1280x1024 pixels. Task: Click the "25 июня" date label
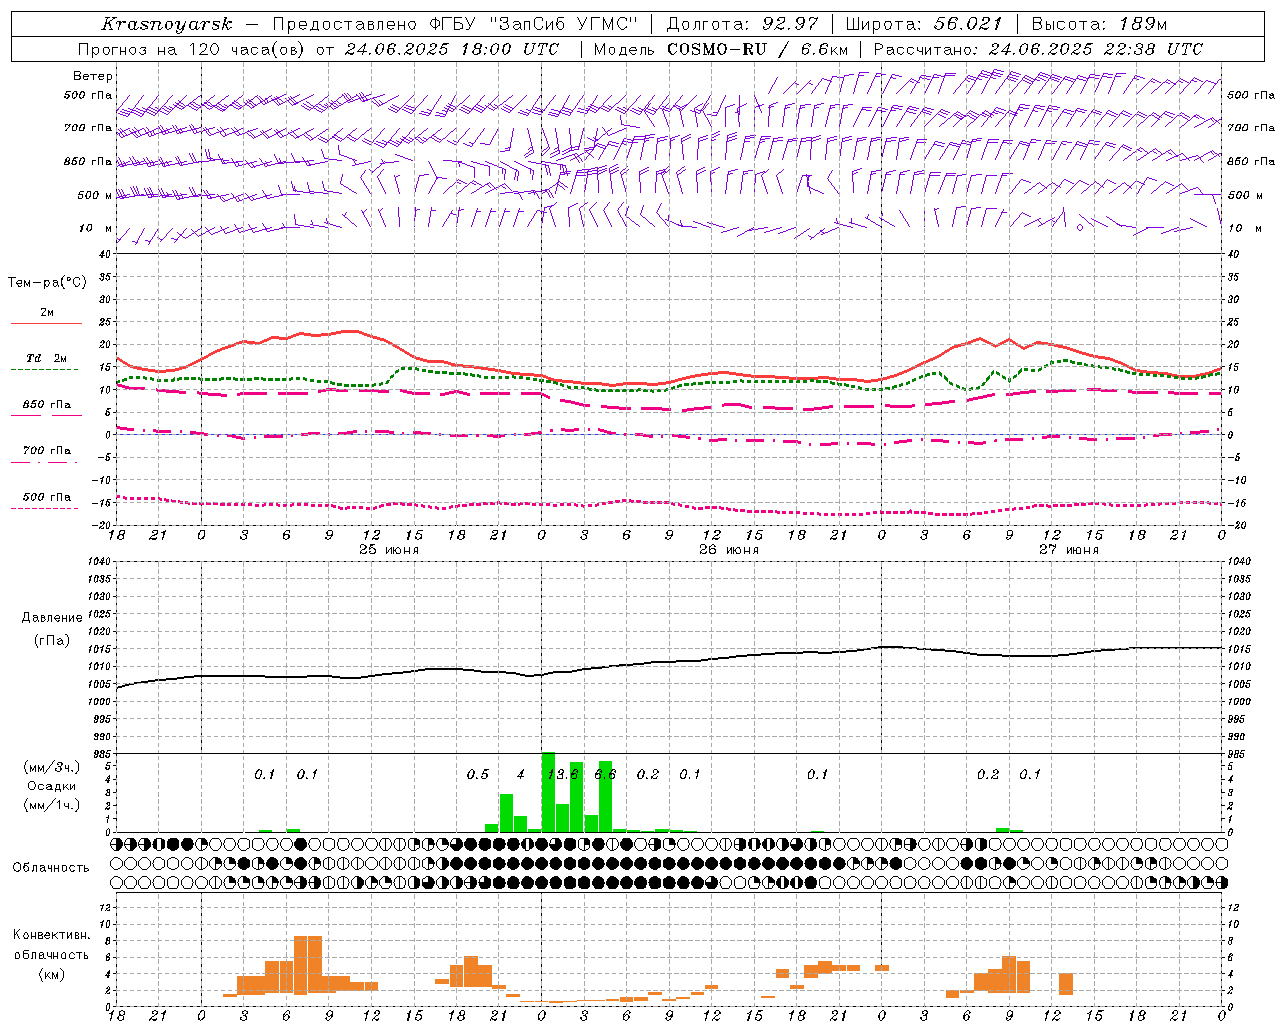[x=389, y=550]
